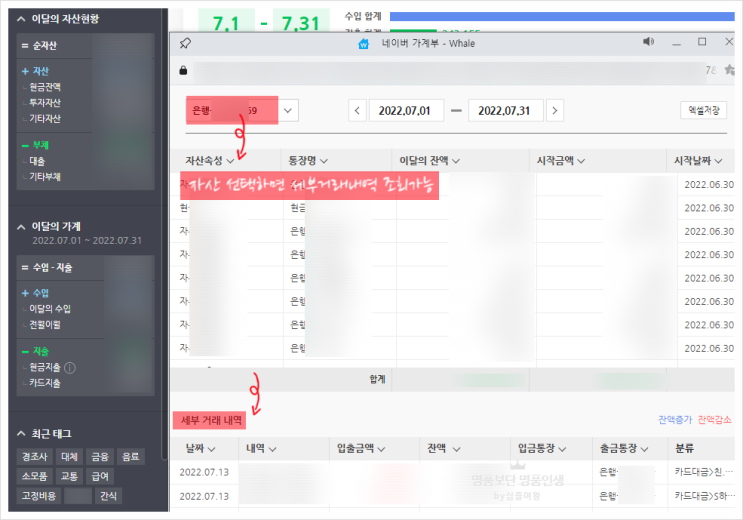743x520 pixels.
Task: Open 현금지출 item
Action: (45, 367)
